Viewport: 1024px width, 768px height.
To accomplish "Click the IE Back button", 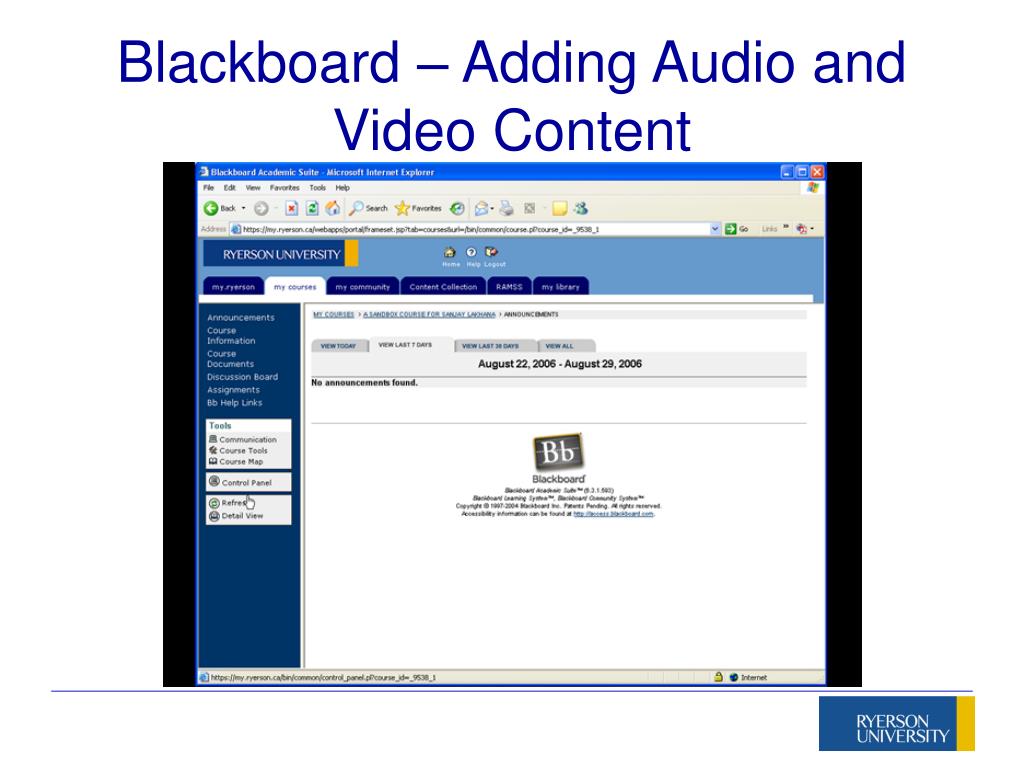I will tap(219, 208).
